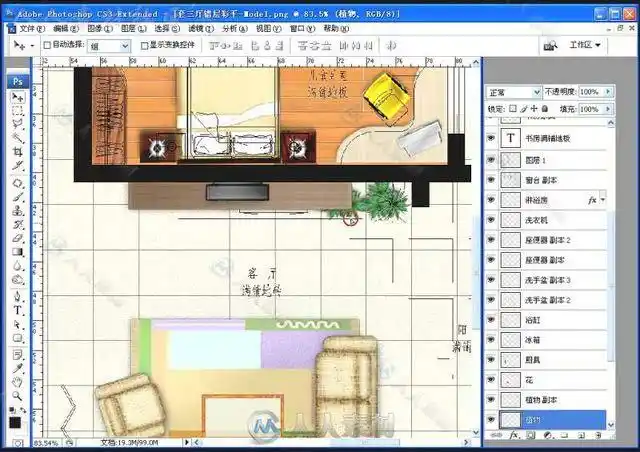Select the Lasso tool
Image resolution: width=640 pixels, height=452 pixels.
(x=17, y=124)
